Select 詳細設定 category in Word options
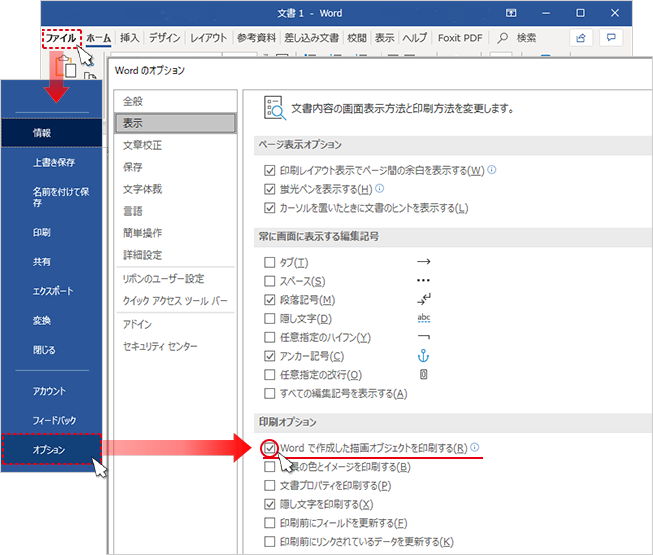Image resolution: width=653 pixels, height=555 pixels. 142,255
